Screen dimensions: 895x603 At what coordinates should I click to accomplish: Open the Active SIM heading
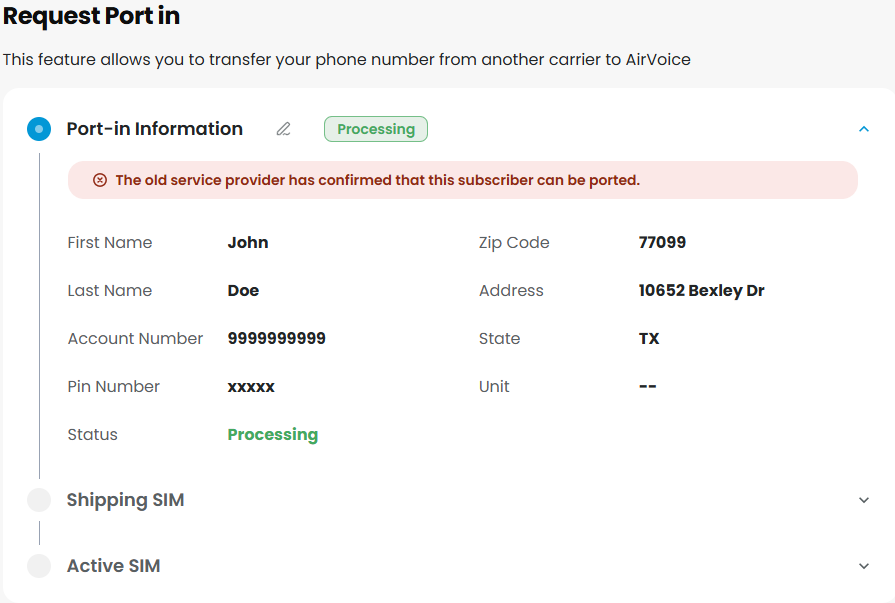click(x=114, y=566)
